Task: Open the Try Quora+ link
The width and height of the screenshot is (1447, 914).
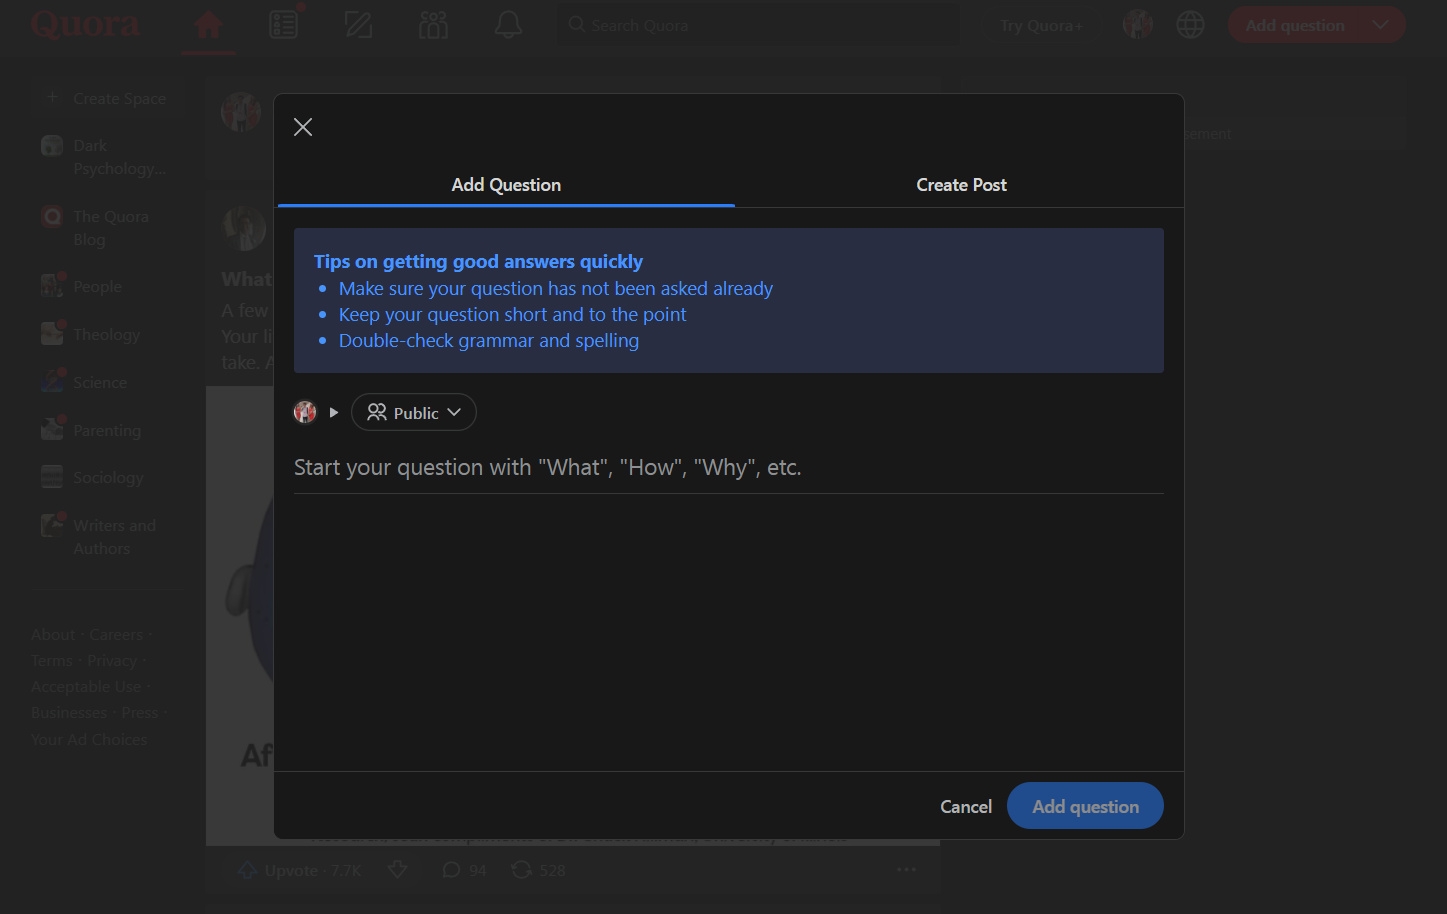Action: pyautogui.click(x=1042, y=26)
